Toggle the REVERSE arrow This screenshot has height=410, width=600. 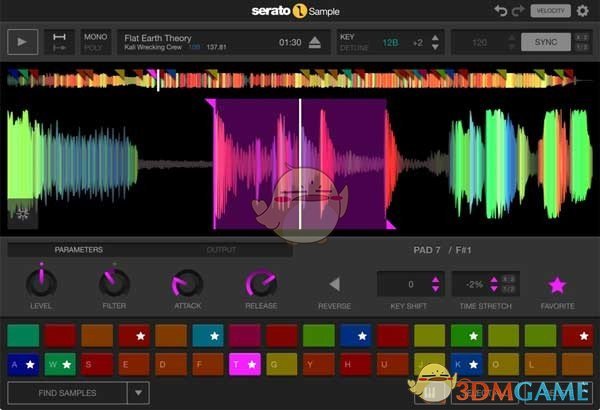tap(334, 284)
